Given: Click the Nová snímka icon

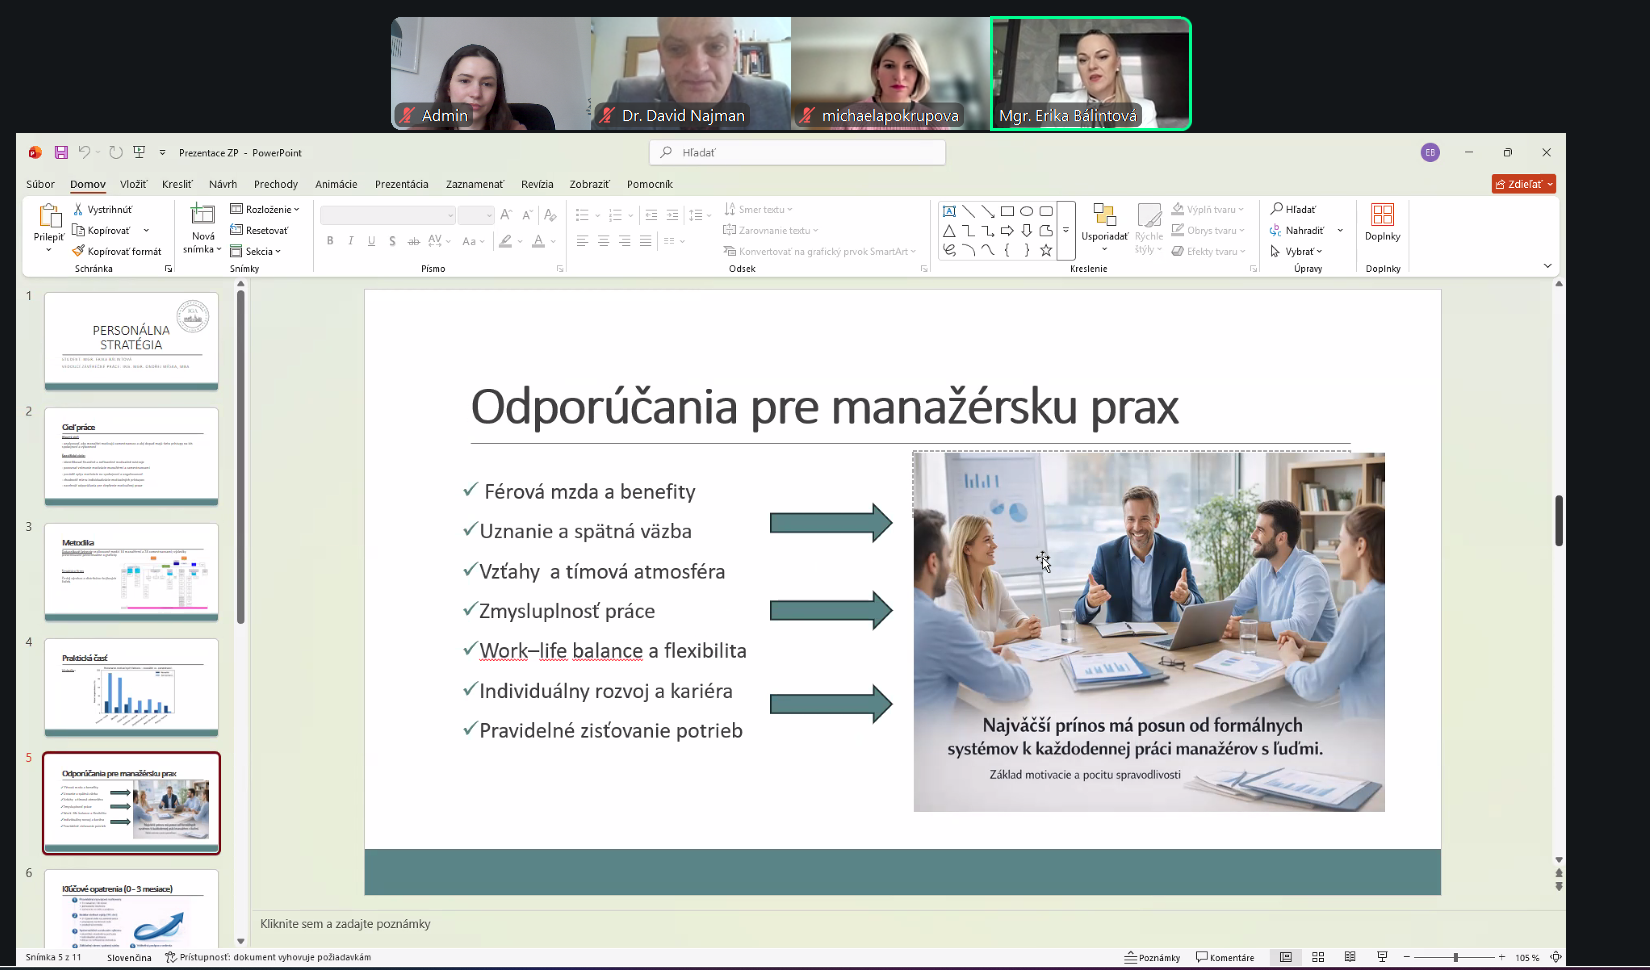Looking at the screenshot, I should point(203,215).
